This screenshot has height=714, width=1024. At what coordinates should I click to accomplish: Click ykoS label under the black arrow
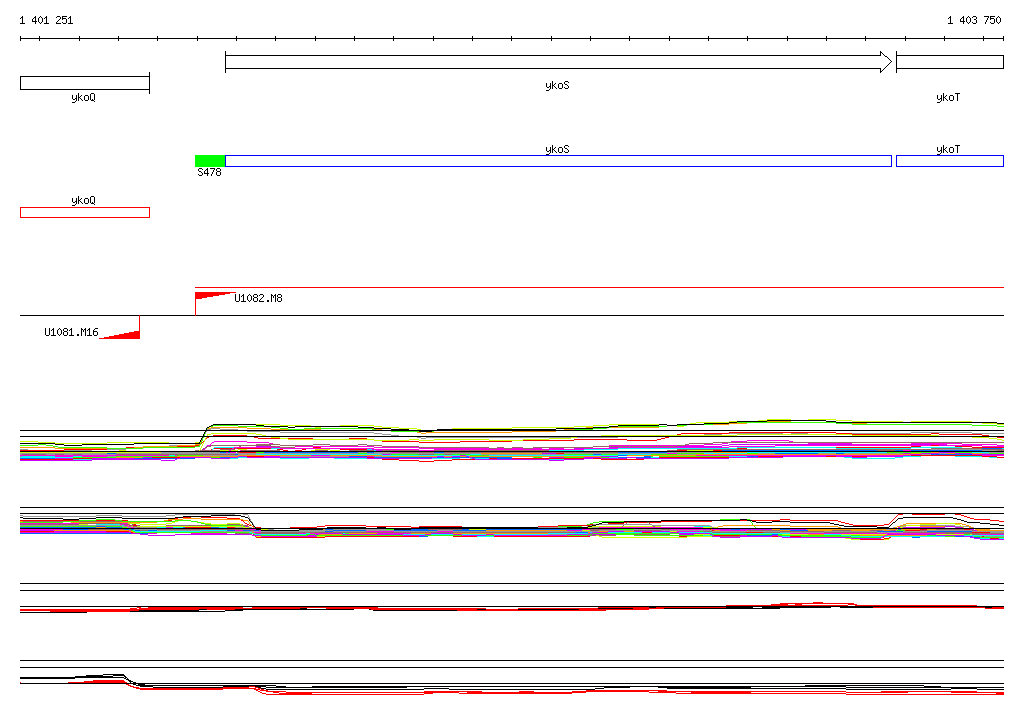tap(557, 85)
